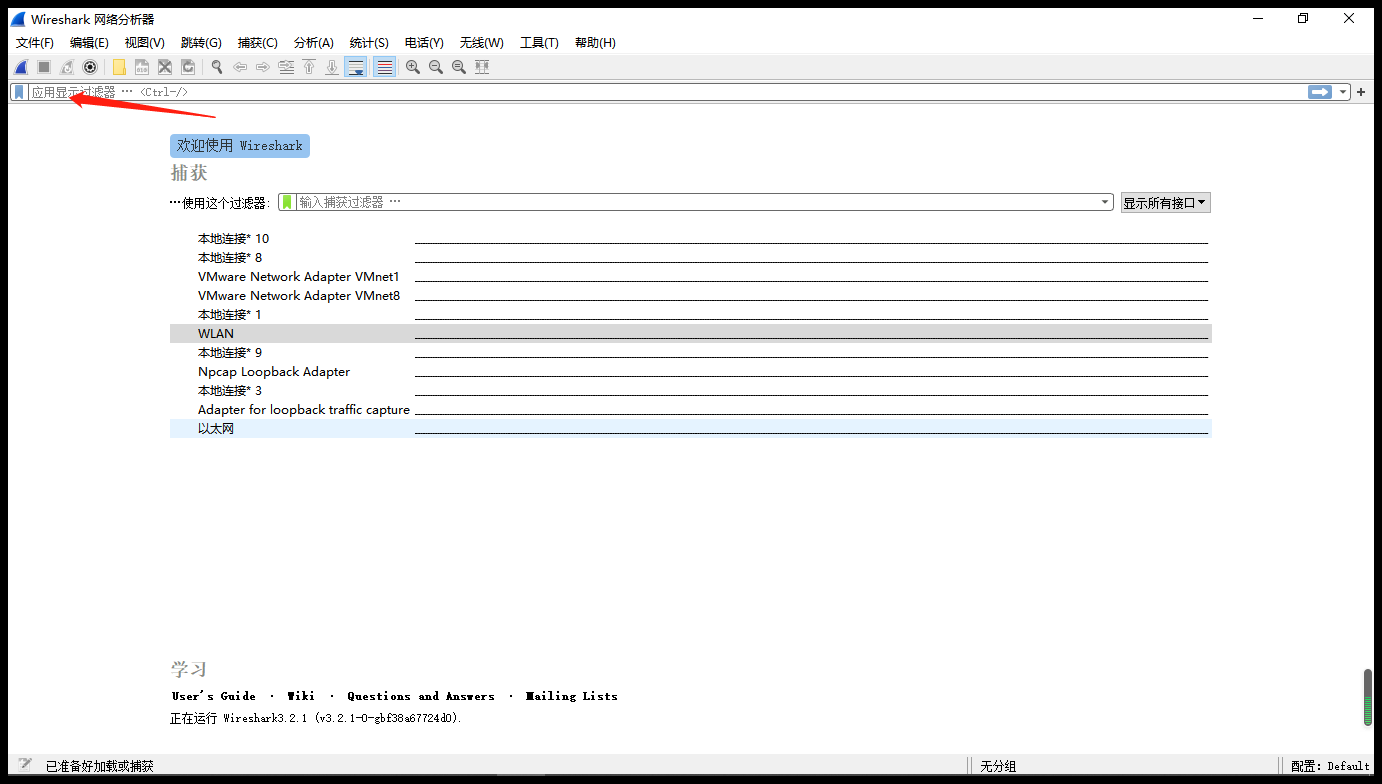Click the Go to specified packet icon
Screen dimensions: 1382x784
coord(286,67)
